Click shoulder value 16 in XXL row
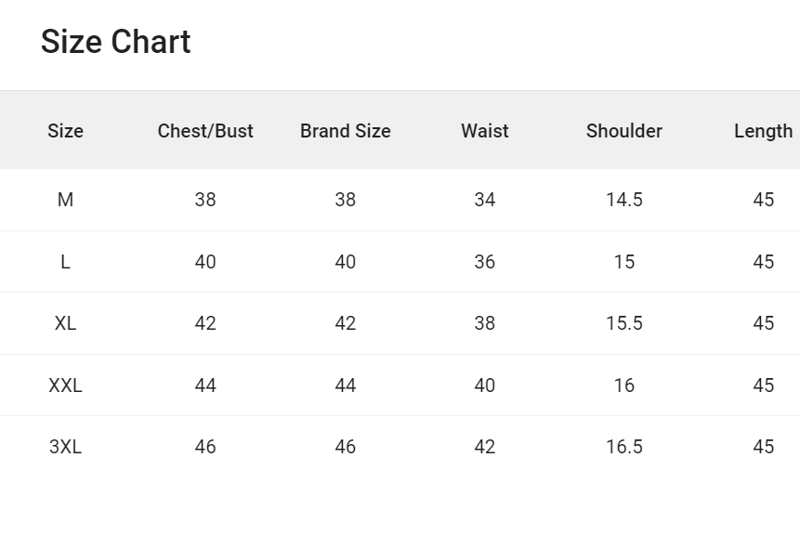Screen dimensions: 800x536 pos(624,385)
